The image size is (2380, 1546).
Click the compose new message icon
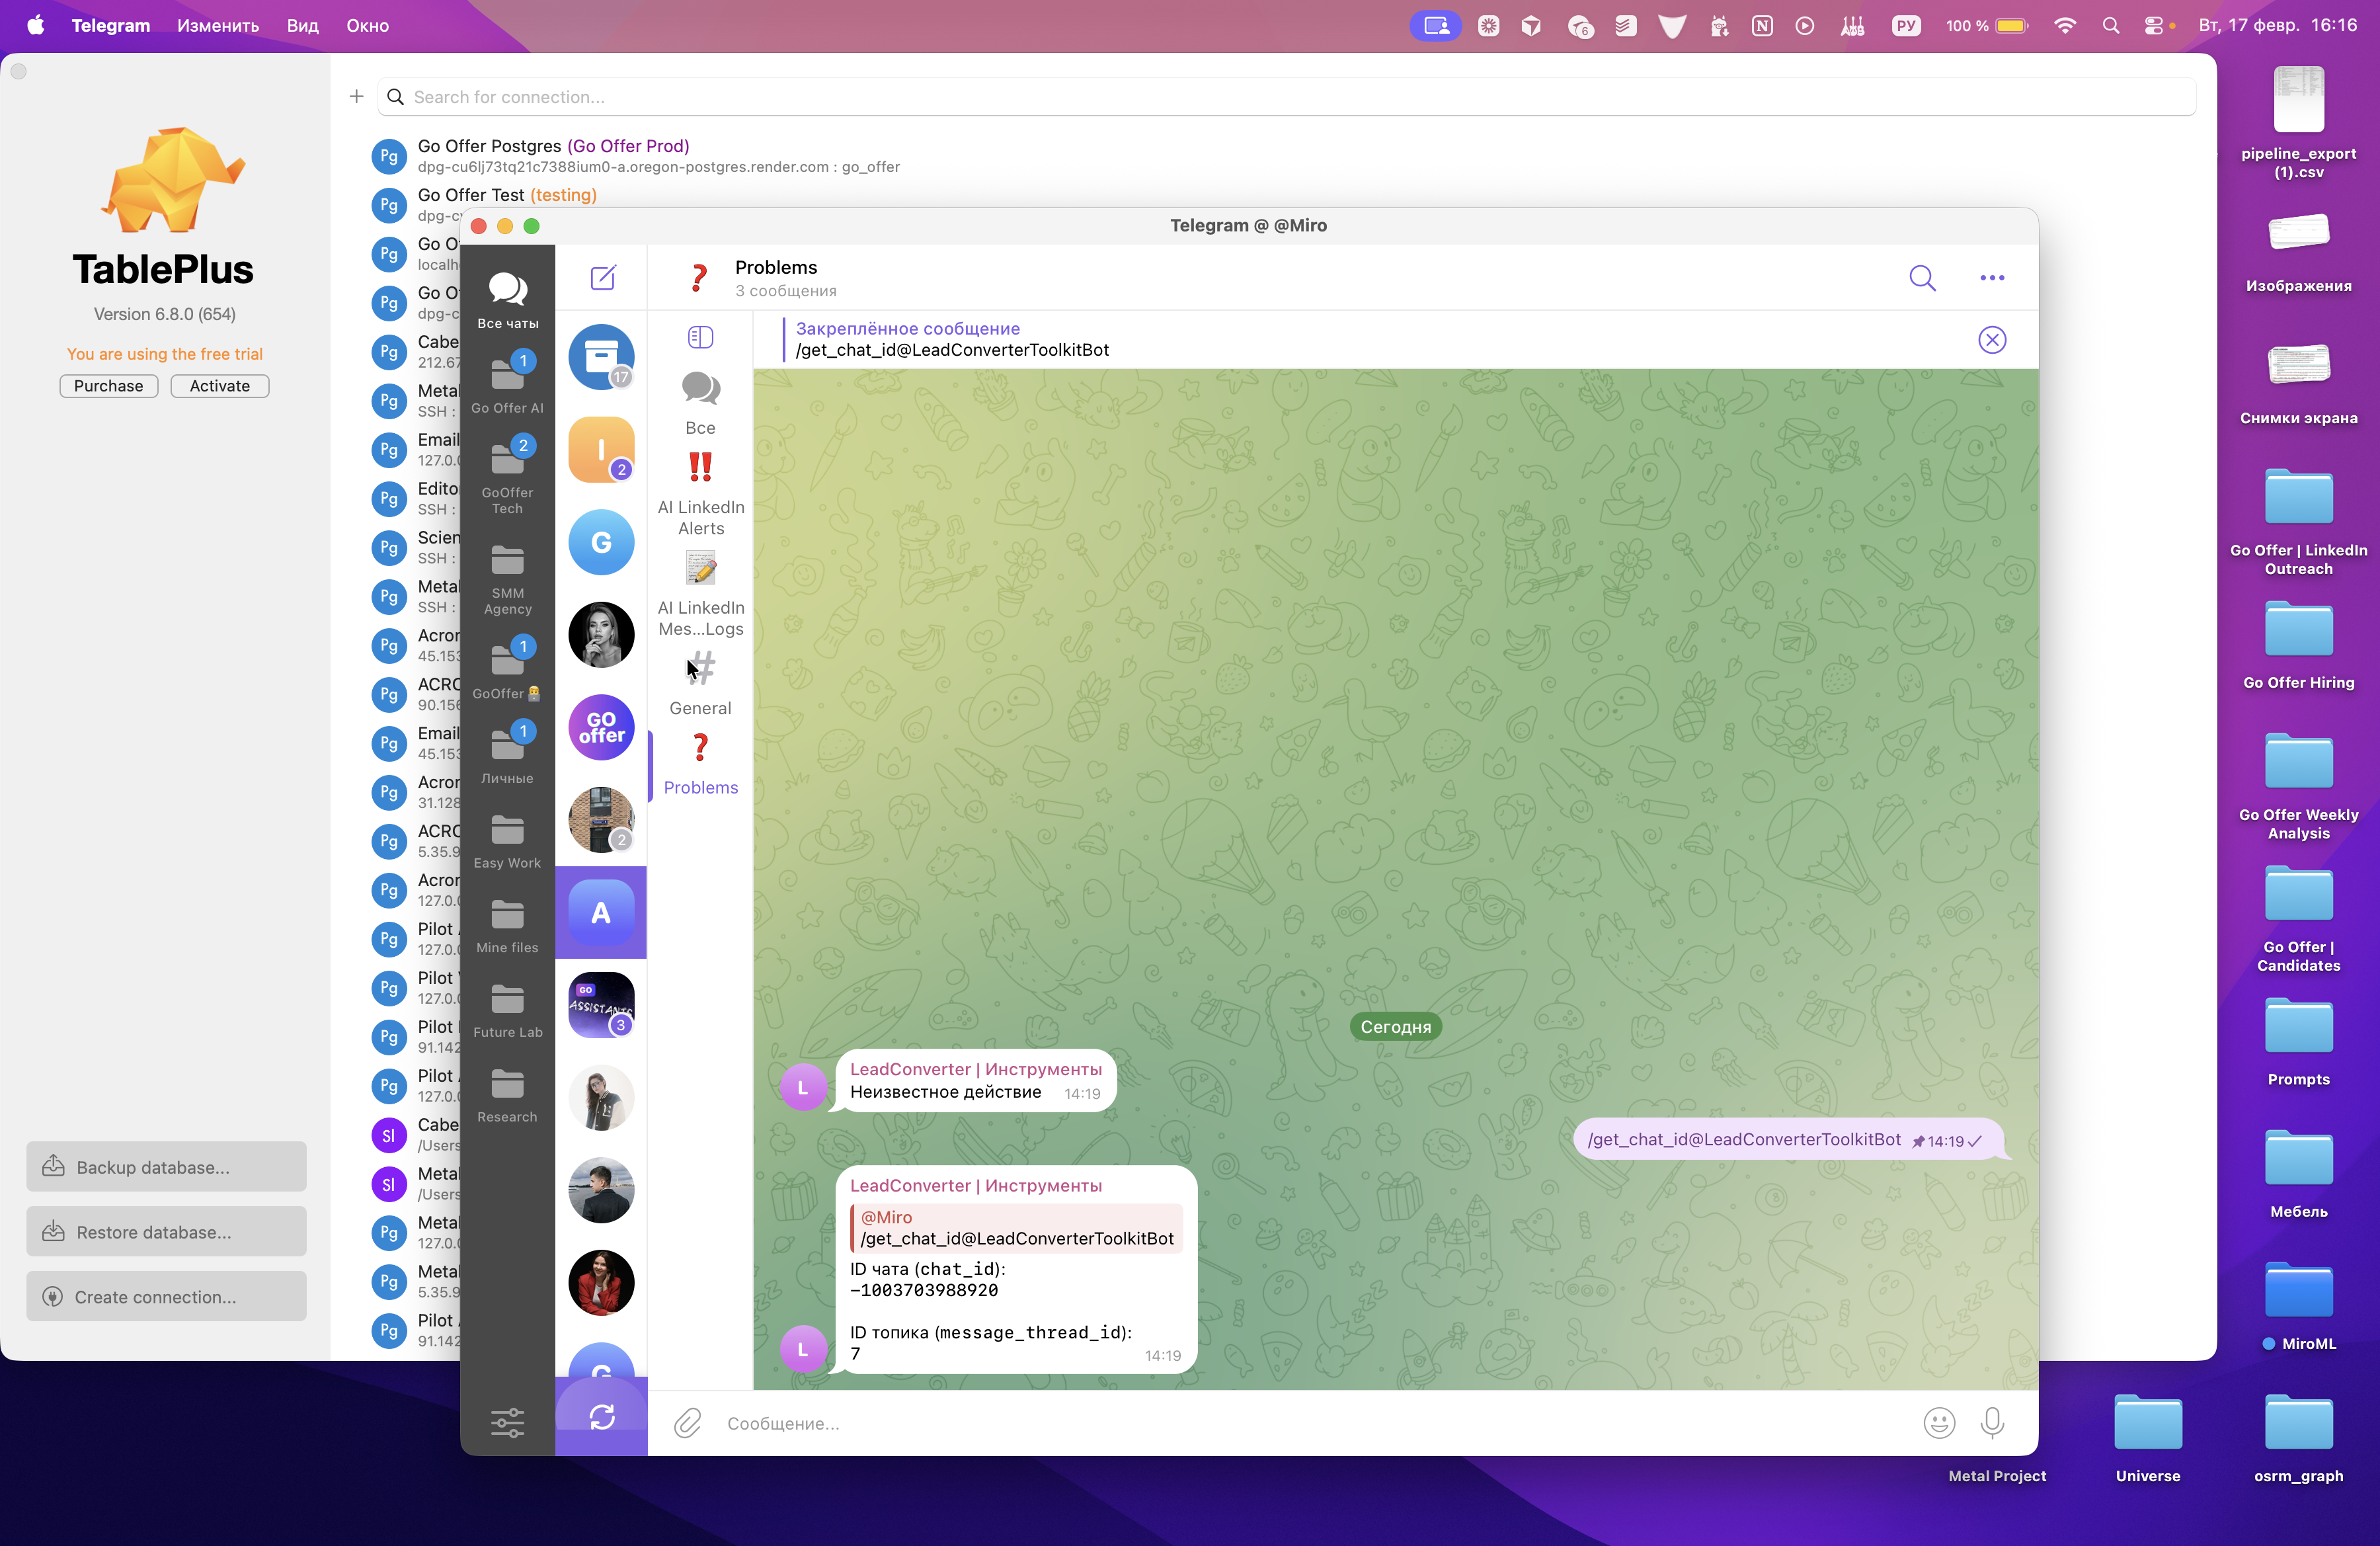tap(602, 277)
